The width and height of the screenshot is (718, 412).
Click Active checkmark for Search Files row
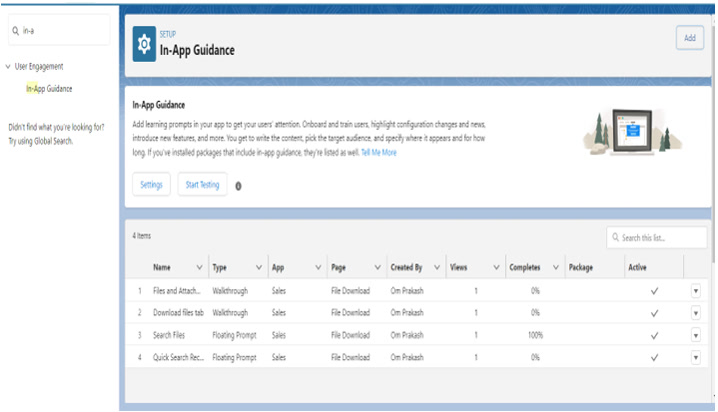(x=654, y=335)
